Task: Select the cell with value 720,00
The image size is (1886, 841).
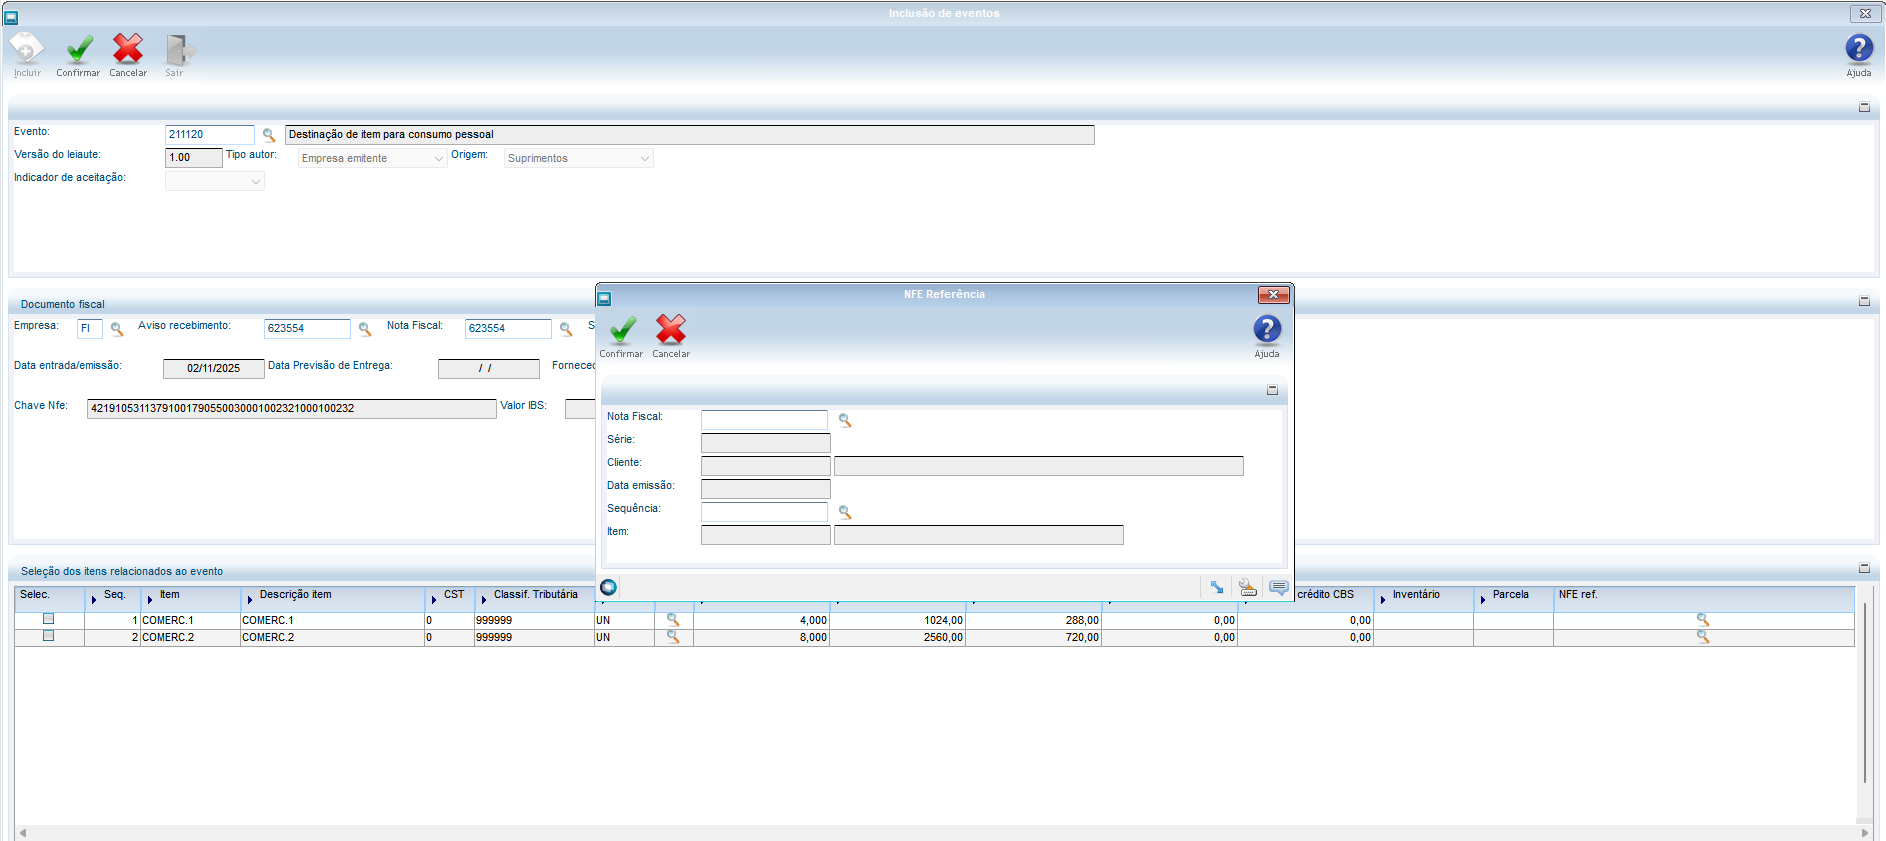Action: click(x=1034, y=638)
